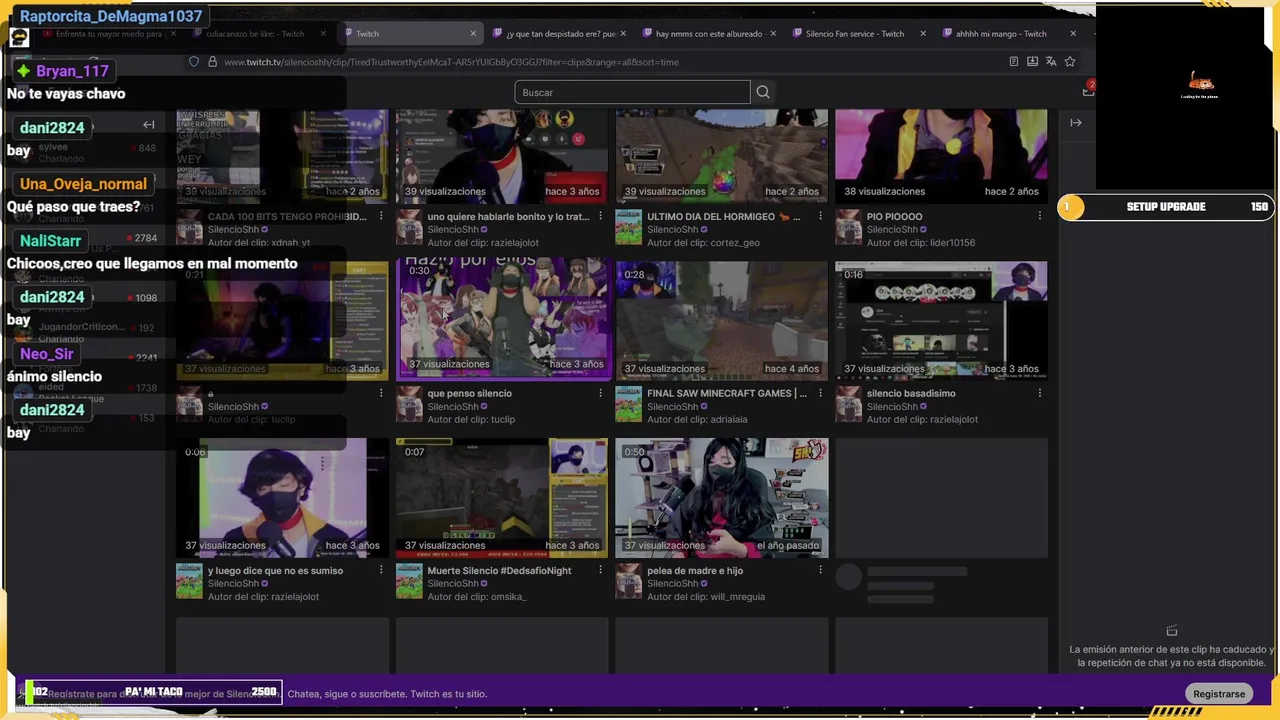Click avatar beside 'pelea de madre e hijo'
Image resolution: width=1280 pixels, height=720 pixels.
click(x=628, y=581)
